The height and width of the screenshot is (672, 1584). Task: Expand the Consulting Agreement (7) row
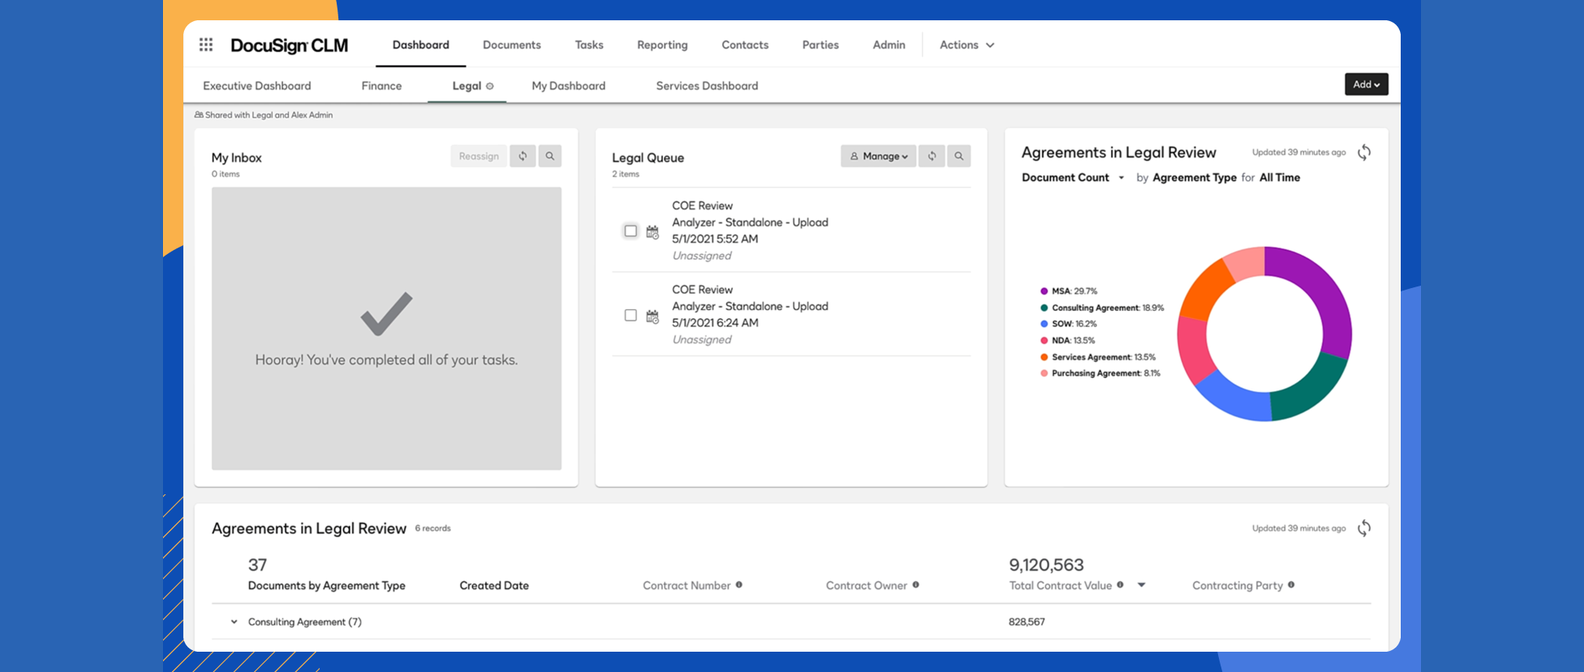pyautogui.click(x=234, y=622)
